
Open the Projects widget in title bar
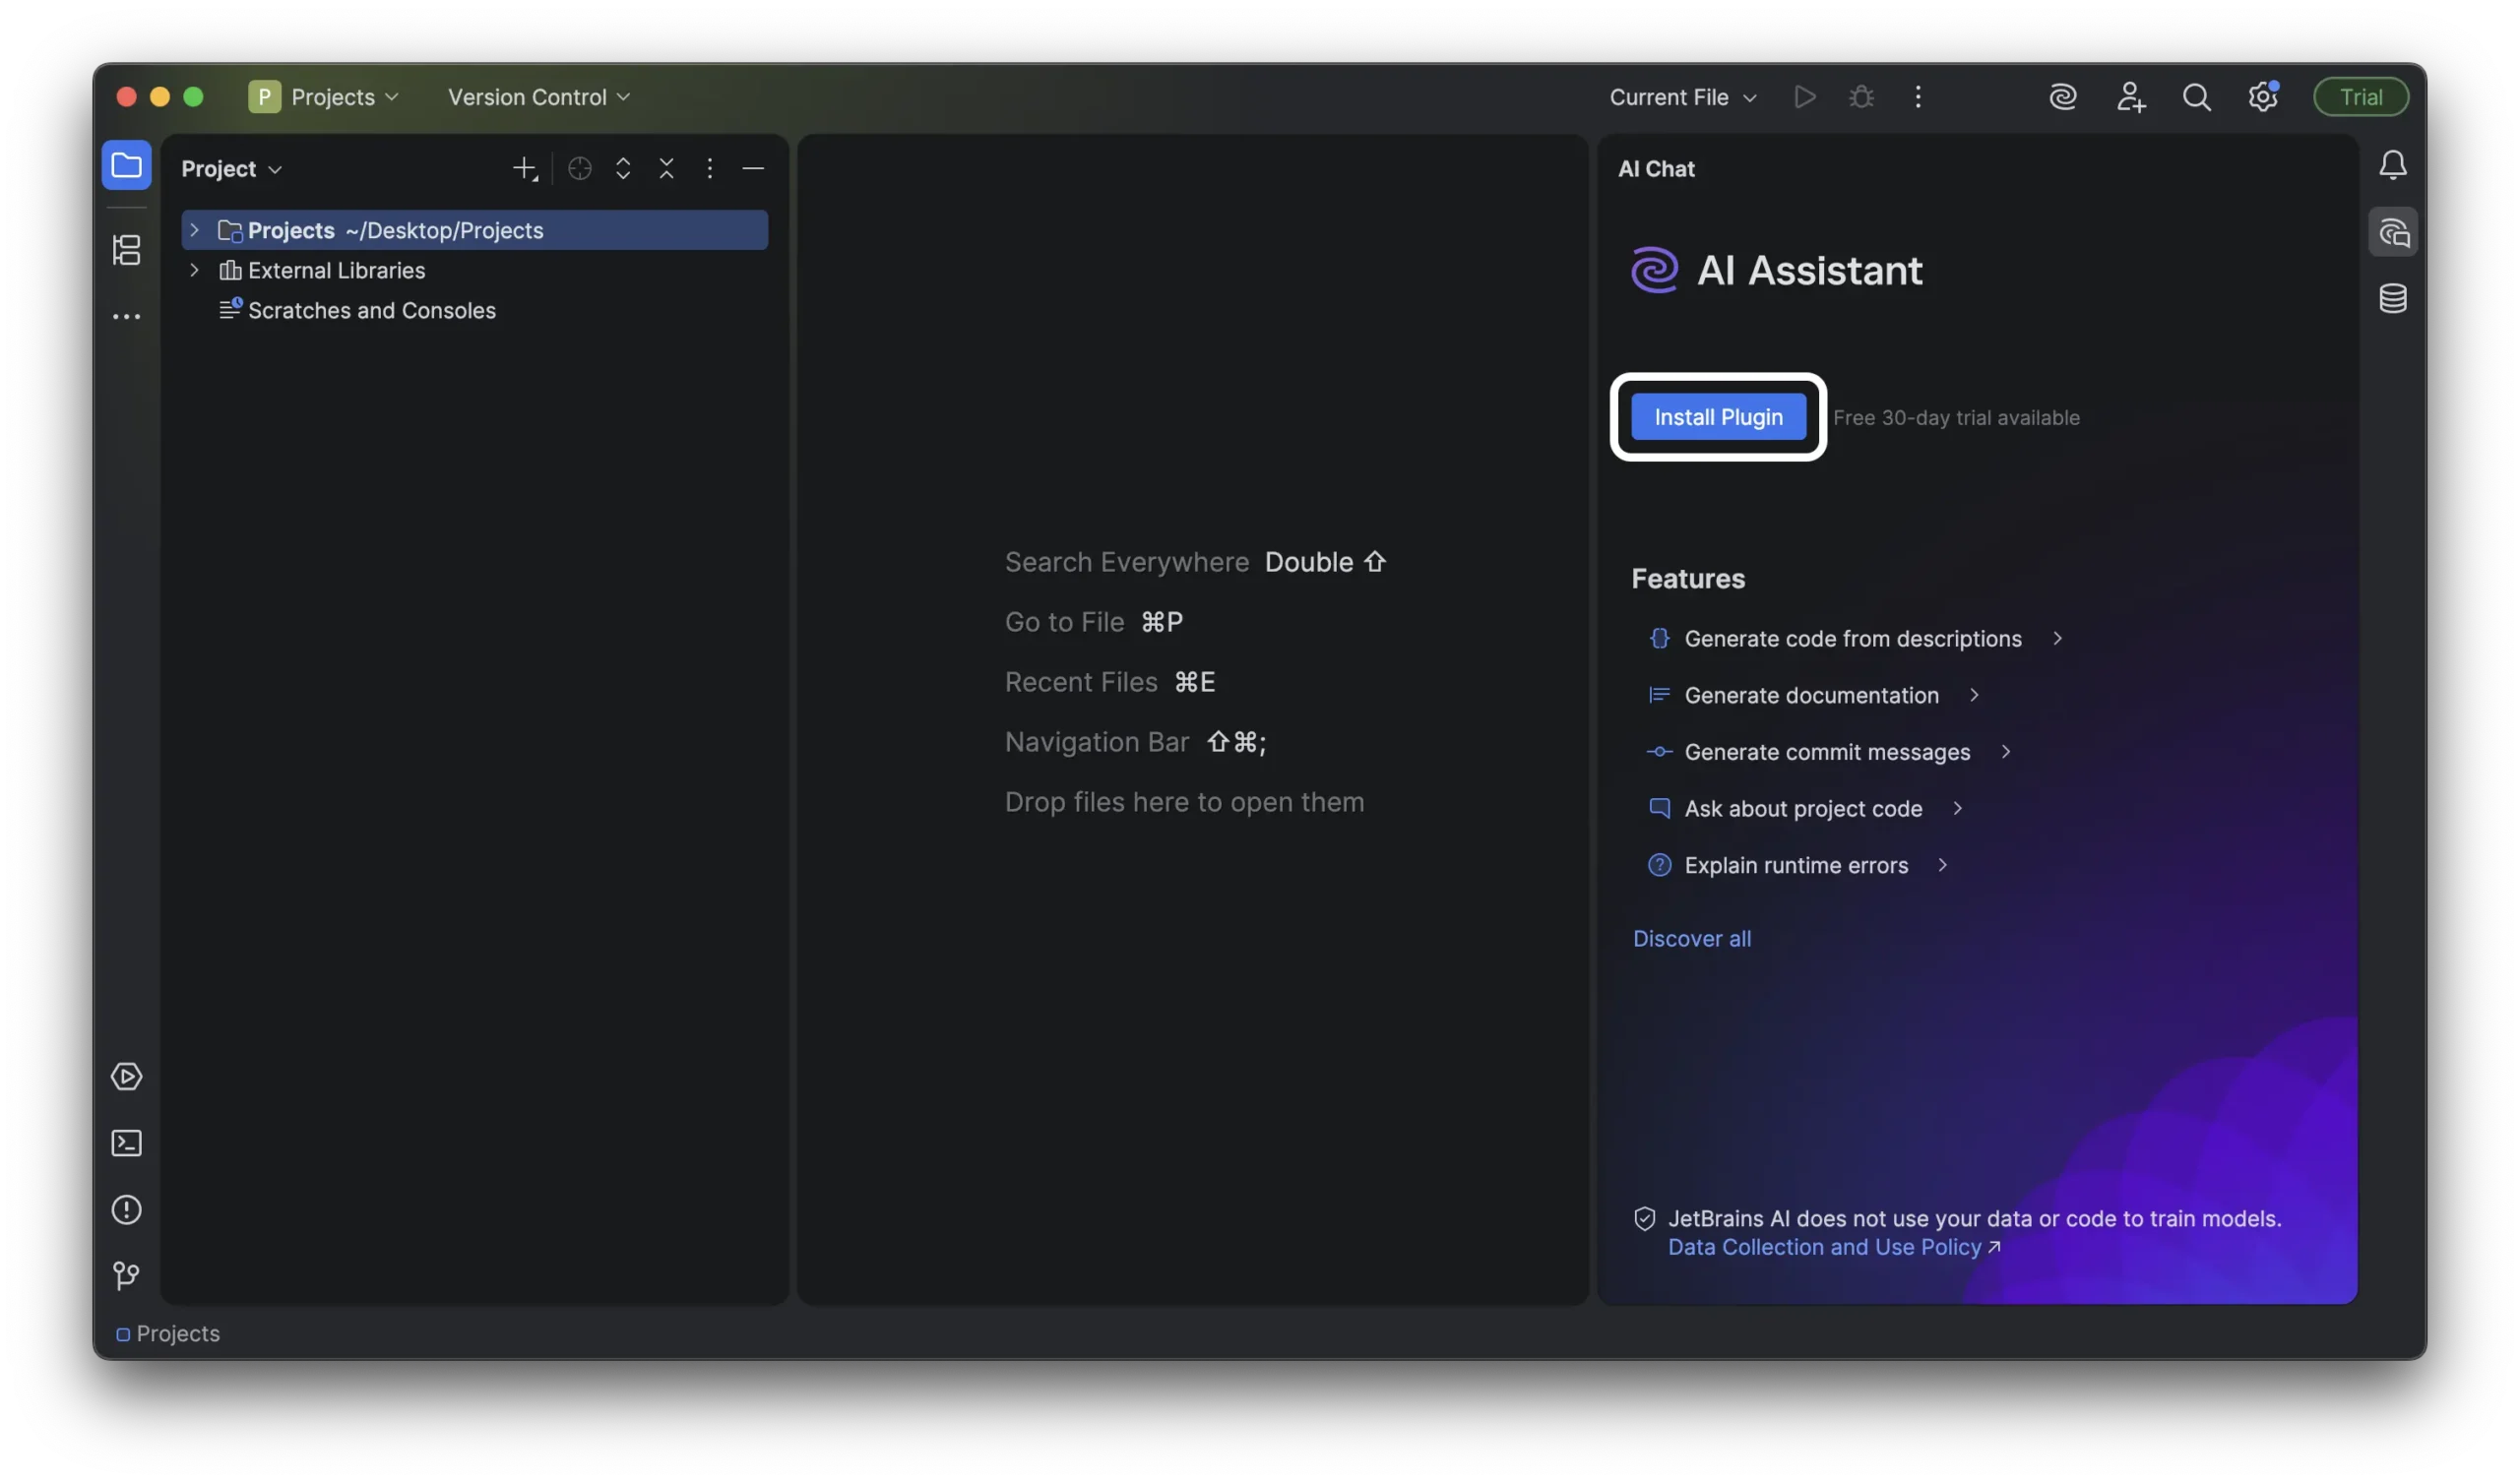point(324,96)
